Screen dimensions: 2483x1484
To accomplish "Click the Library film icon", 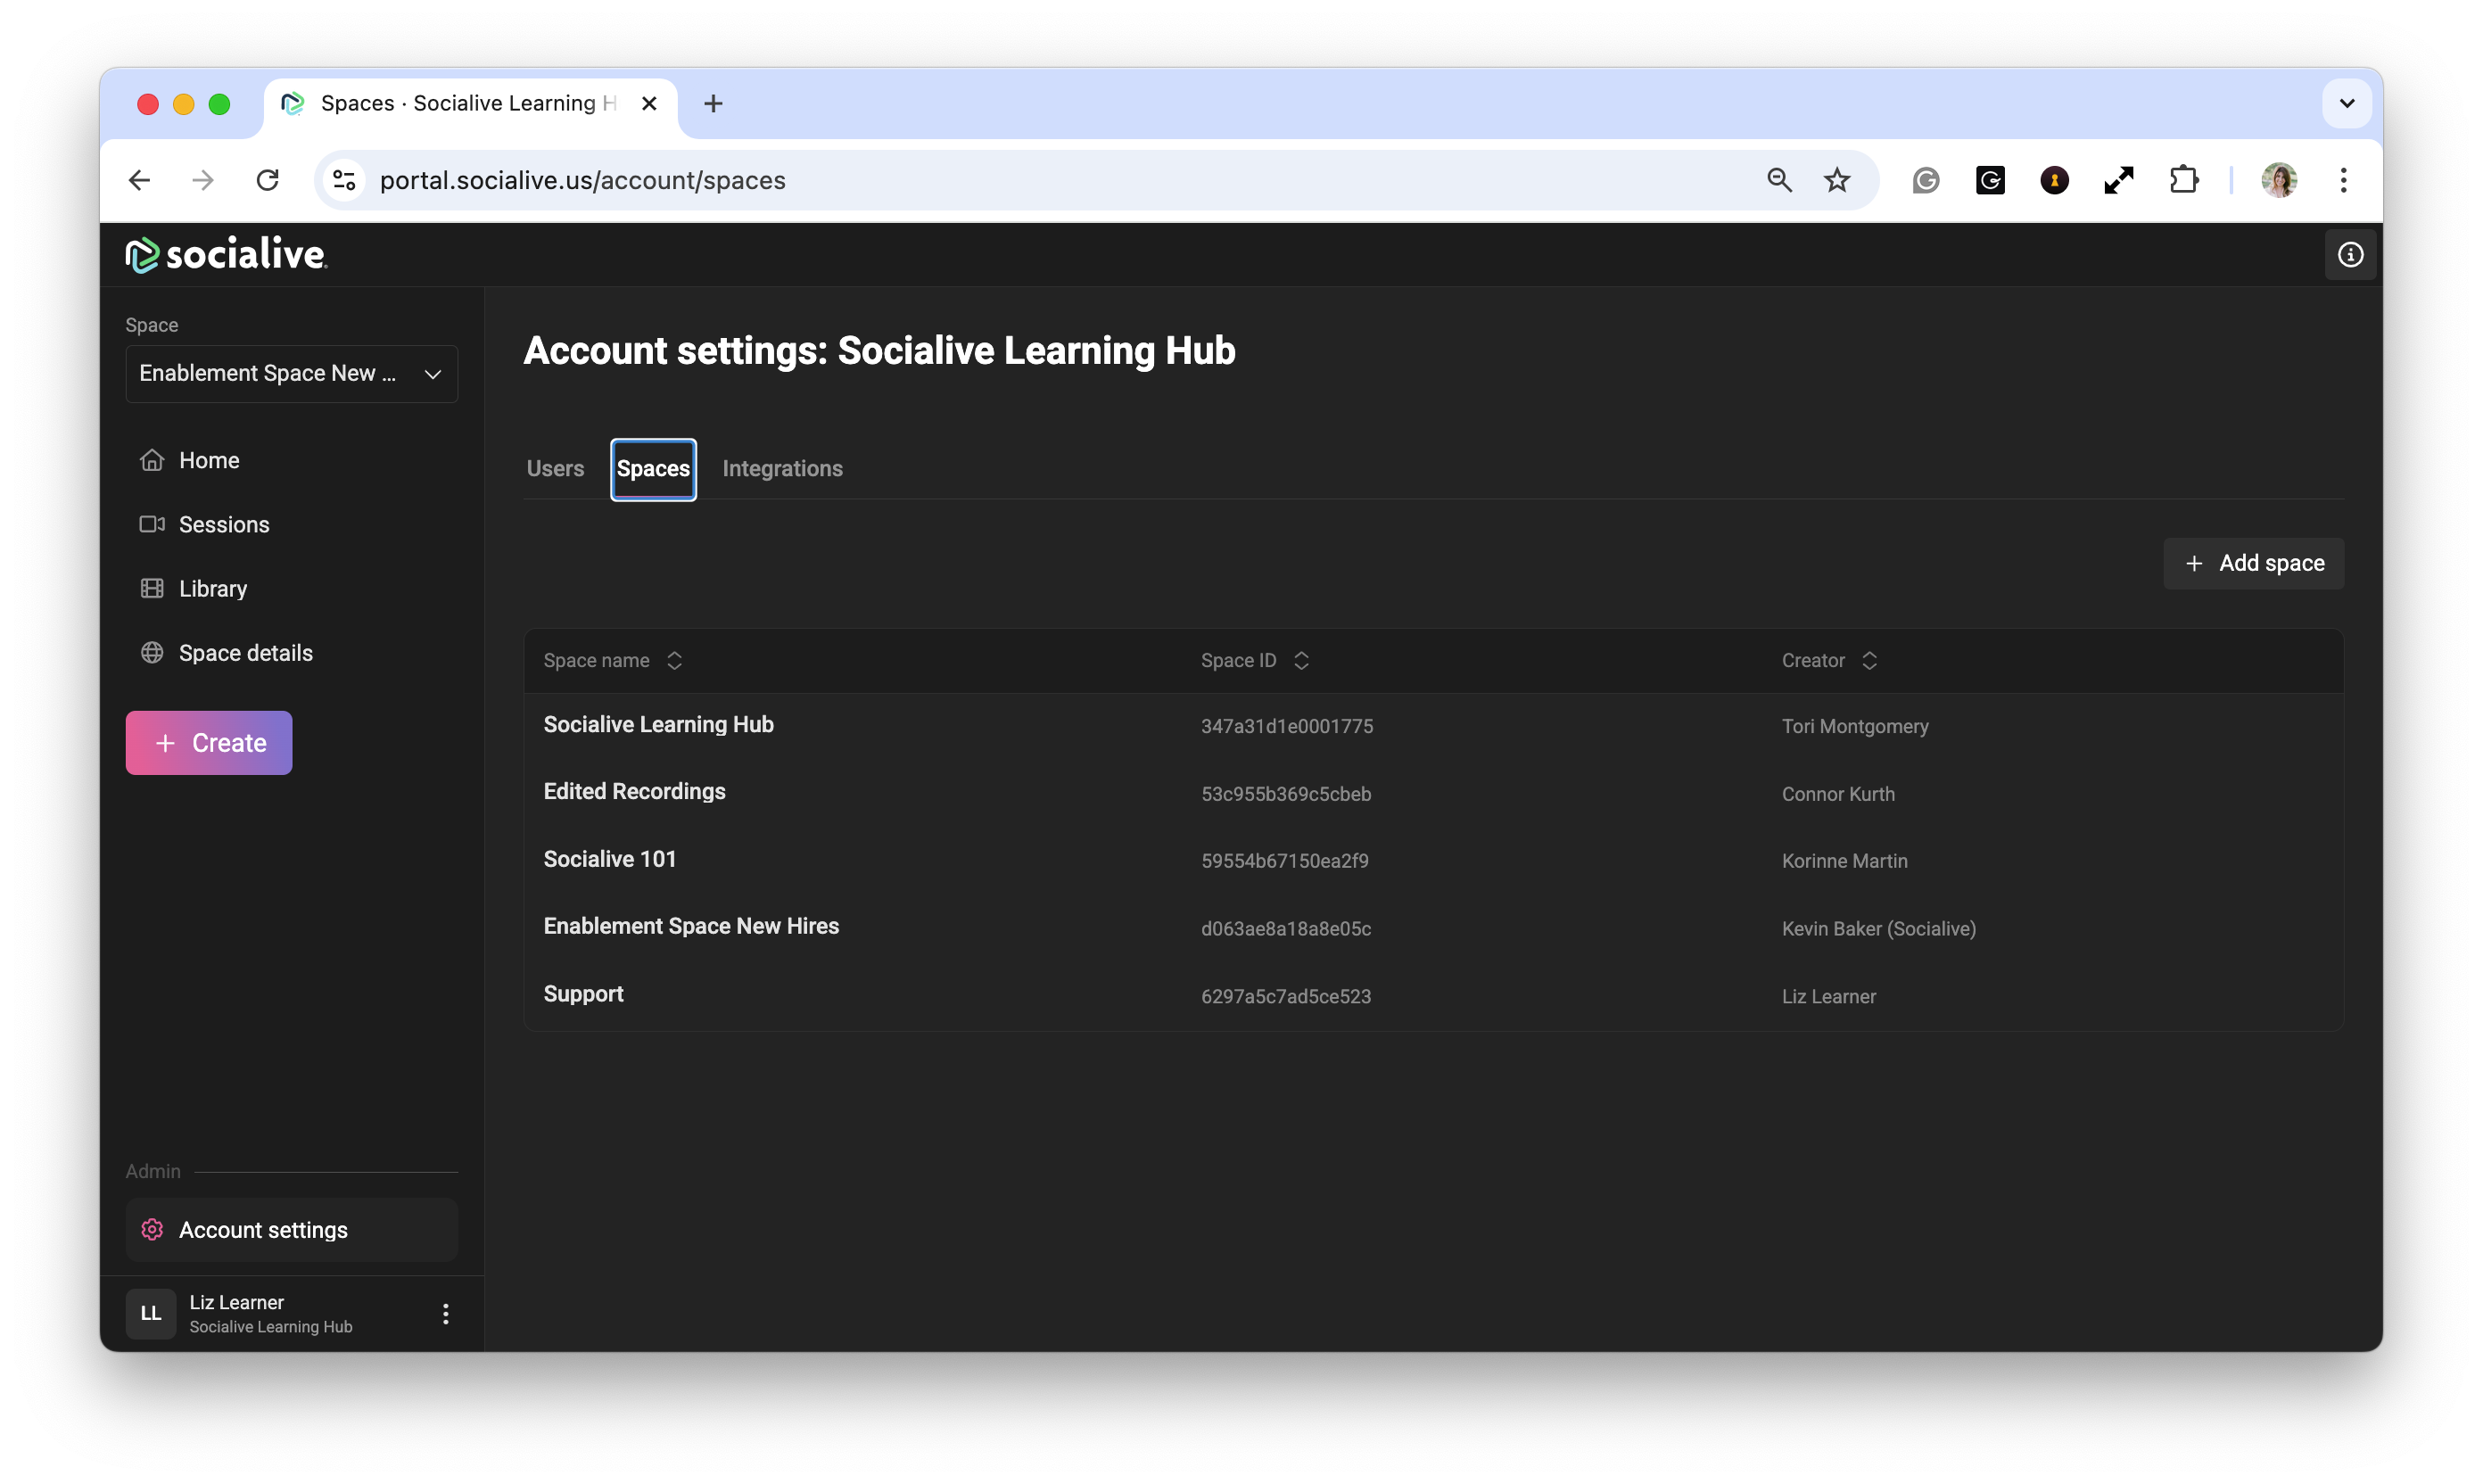I will pyautogui.click(x=152, y=588).
